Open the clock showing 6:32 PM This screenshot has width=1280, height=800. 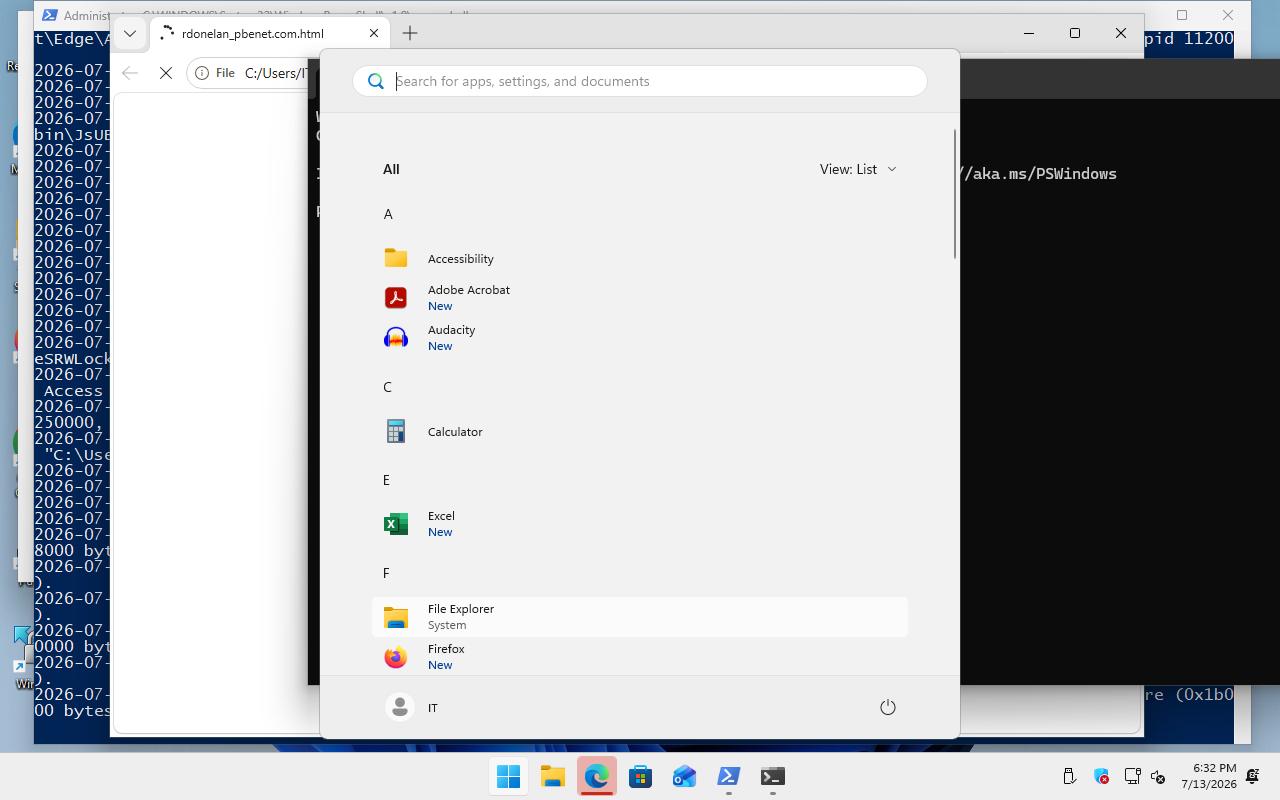click(x=1208, y=776)
